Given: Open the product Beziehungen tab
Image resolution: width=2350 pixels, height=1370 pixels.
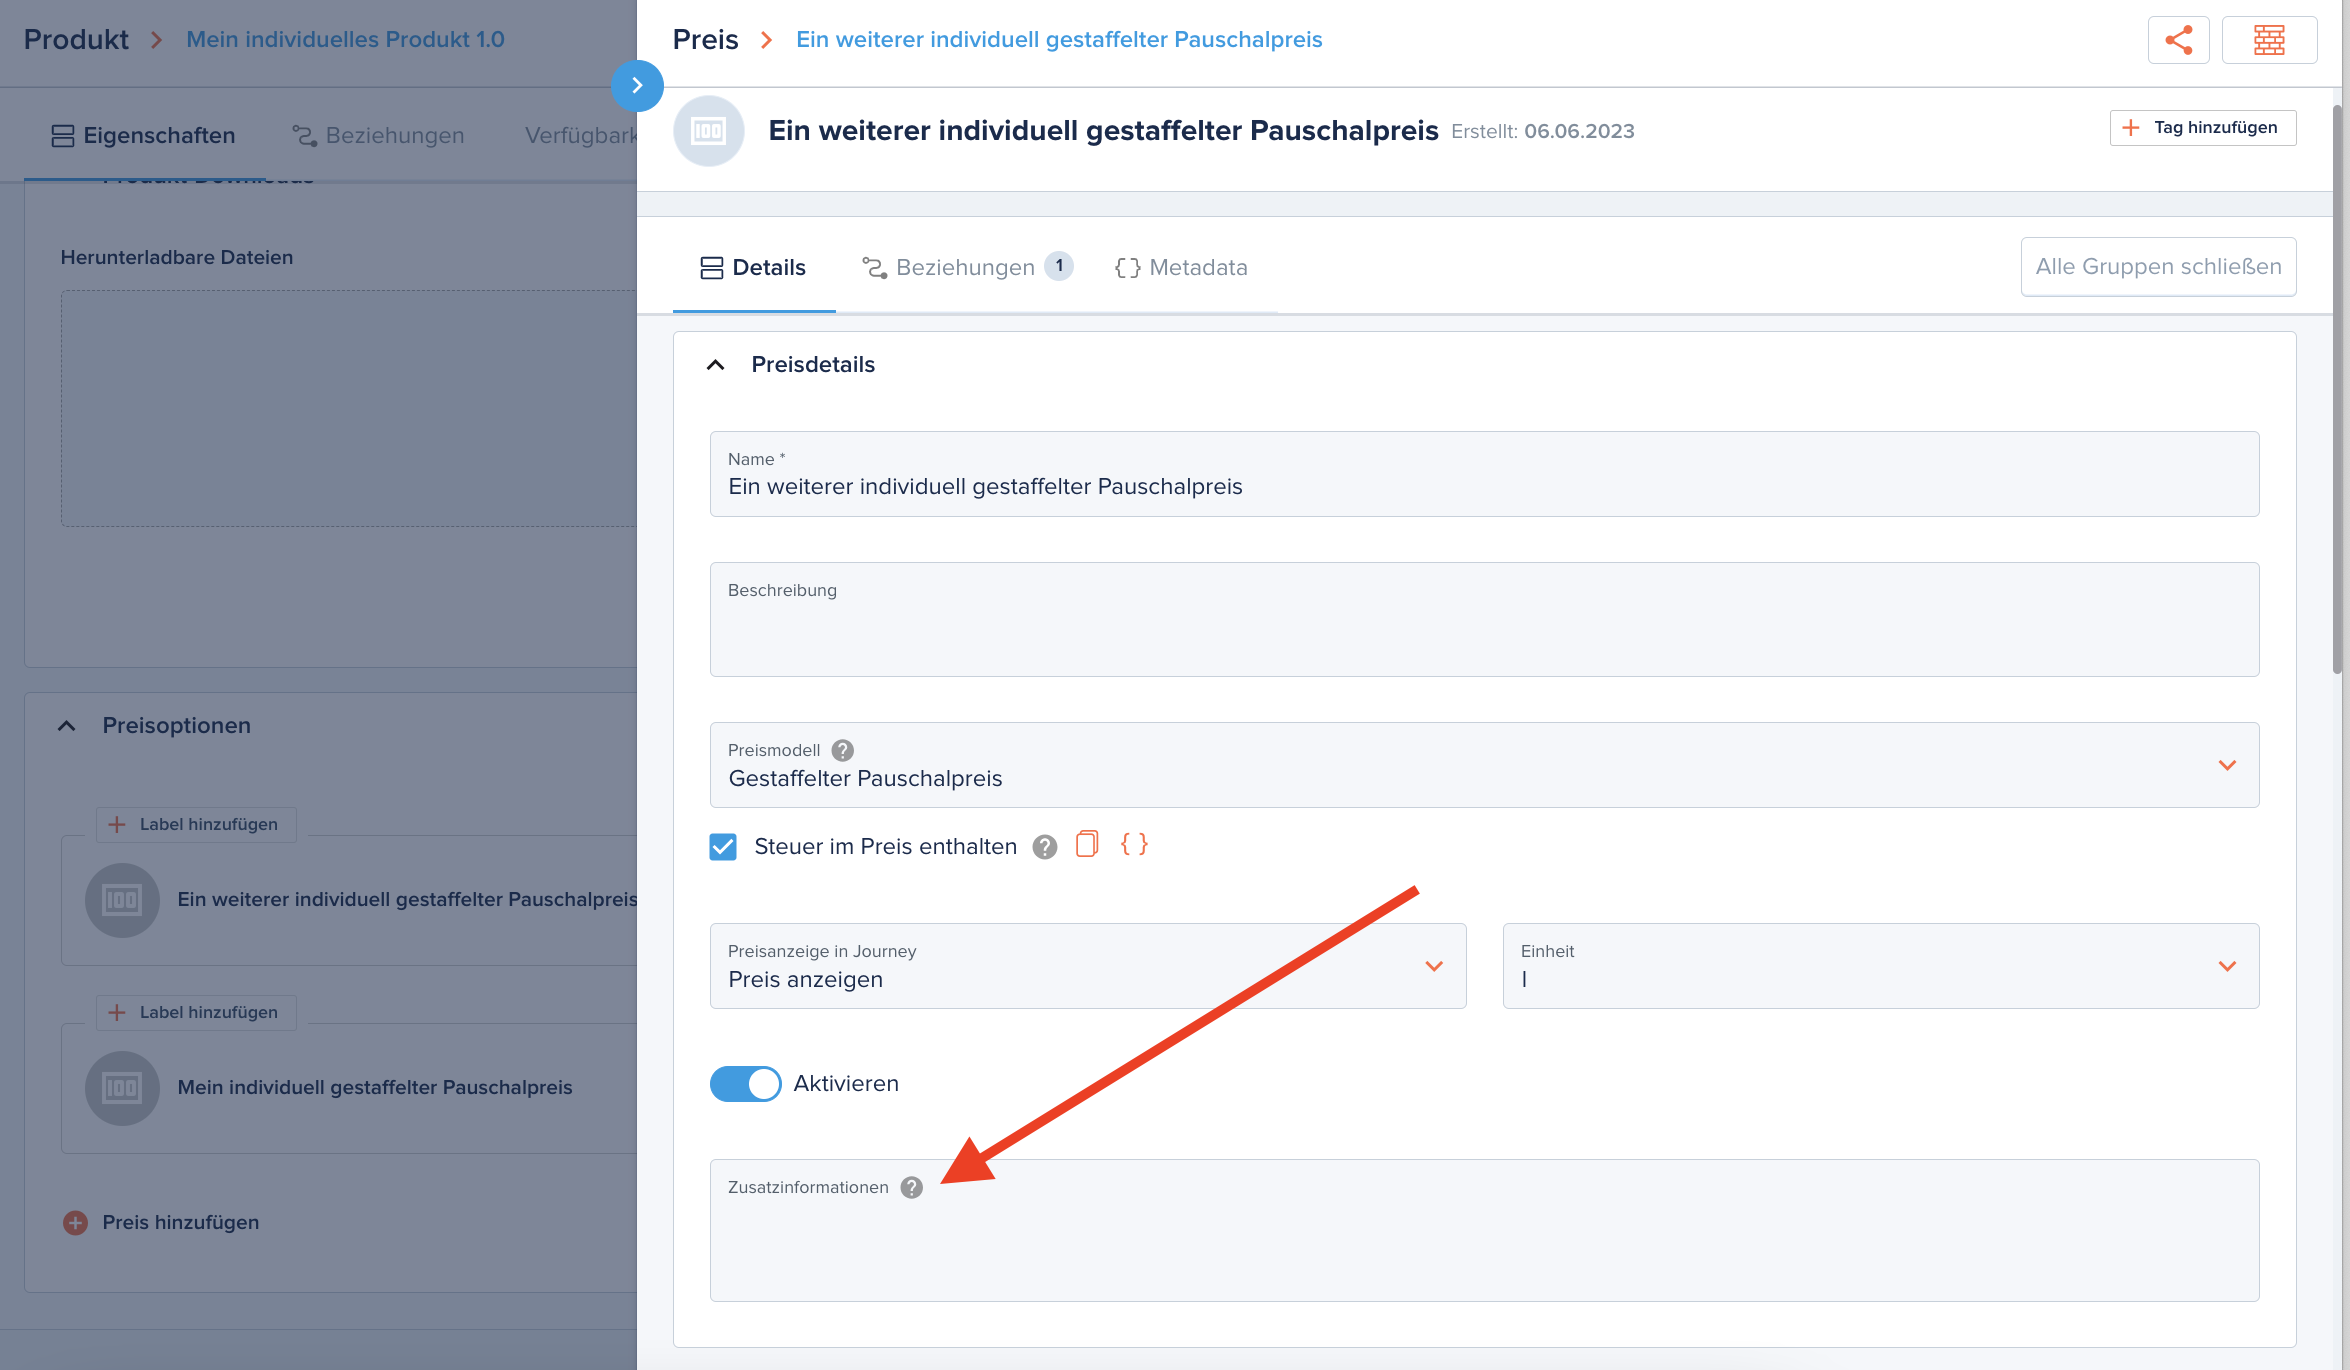Looking at the screenshot, I should pyautogui.click(x=378, y=135).
